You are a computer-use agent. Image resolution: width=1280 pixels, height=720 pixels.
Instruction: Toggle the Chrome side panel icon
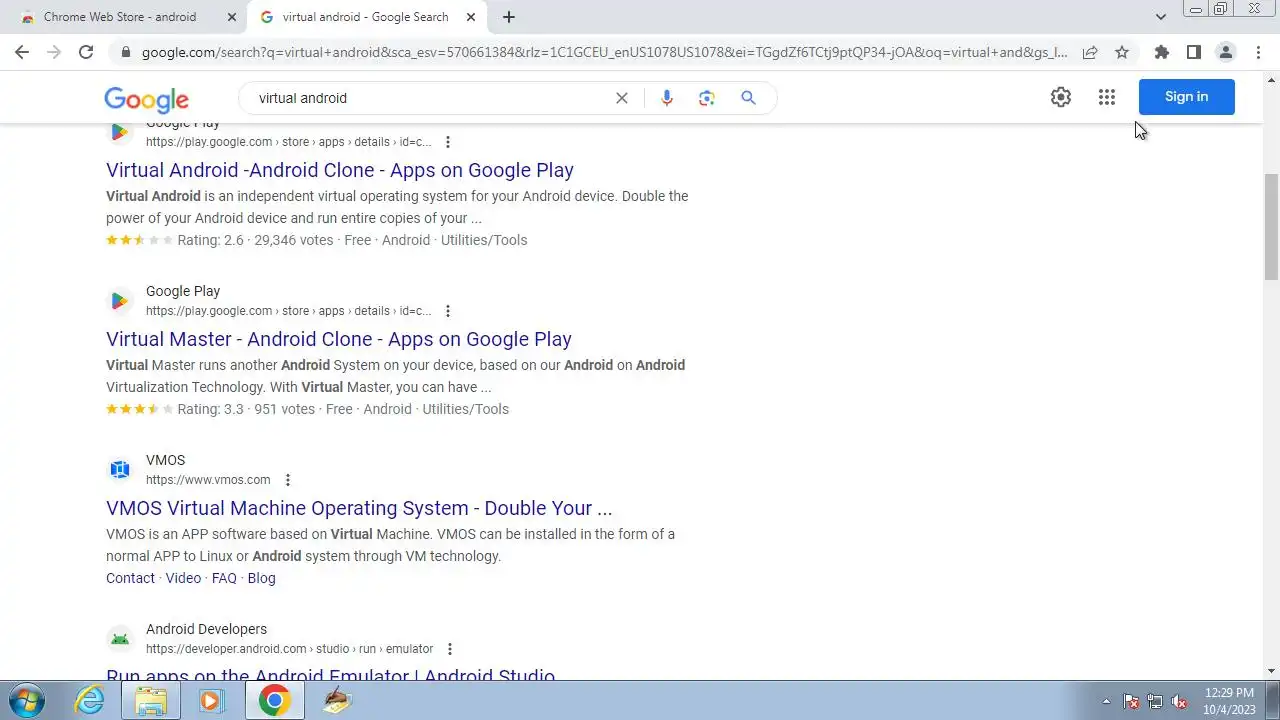[x=1193, y=52]
